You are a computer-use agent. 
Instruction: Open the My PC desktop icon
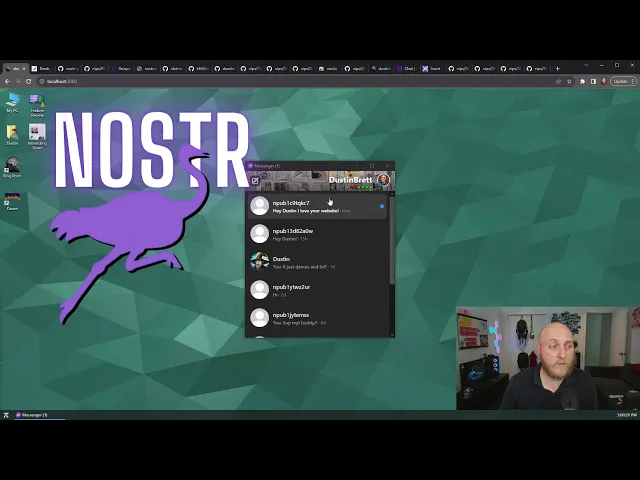(12, 102)
